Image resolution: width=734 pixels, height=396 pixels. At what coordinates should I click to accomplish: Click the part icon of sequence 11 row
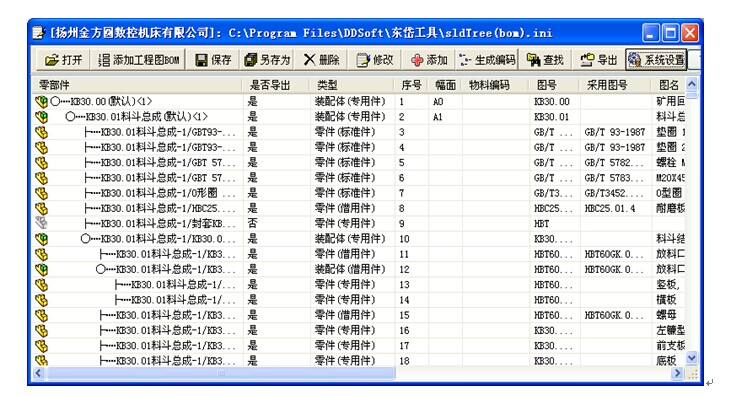[41, 254]
